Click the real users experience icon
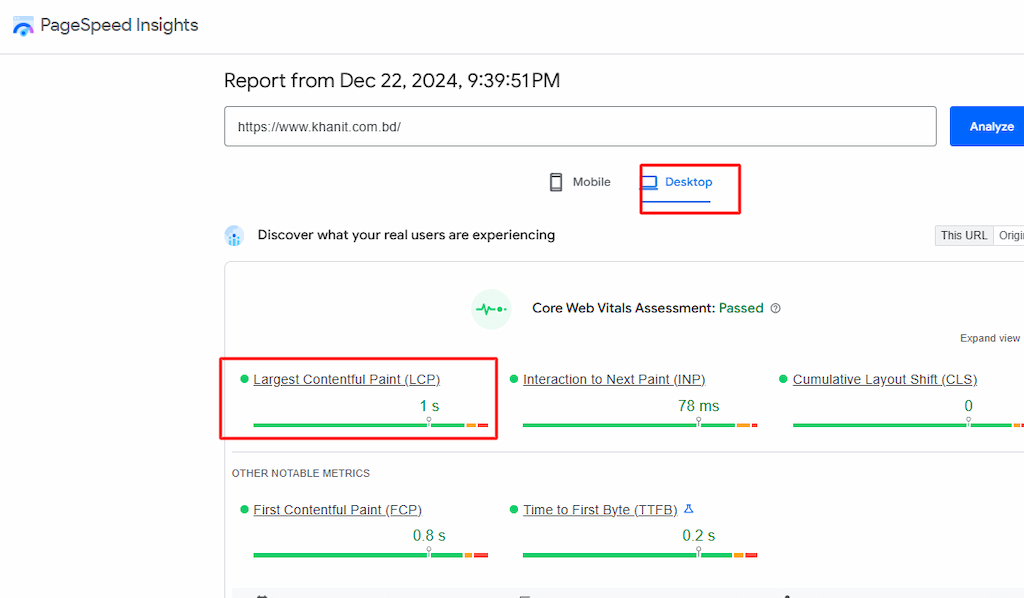The image size is (1024, 598). pyautogui.click(x=234, y=236)
